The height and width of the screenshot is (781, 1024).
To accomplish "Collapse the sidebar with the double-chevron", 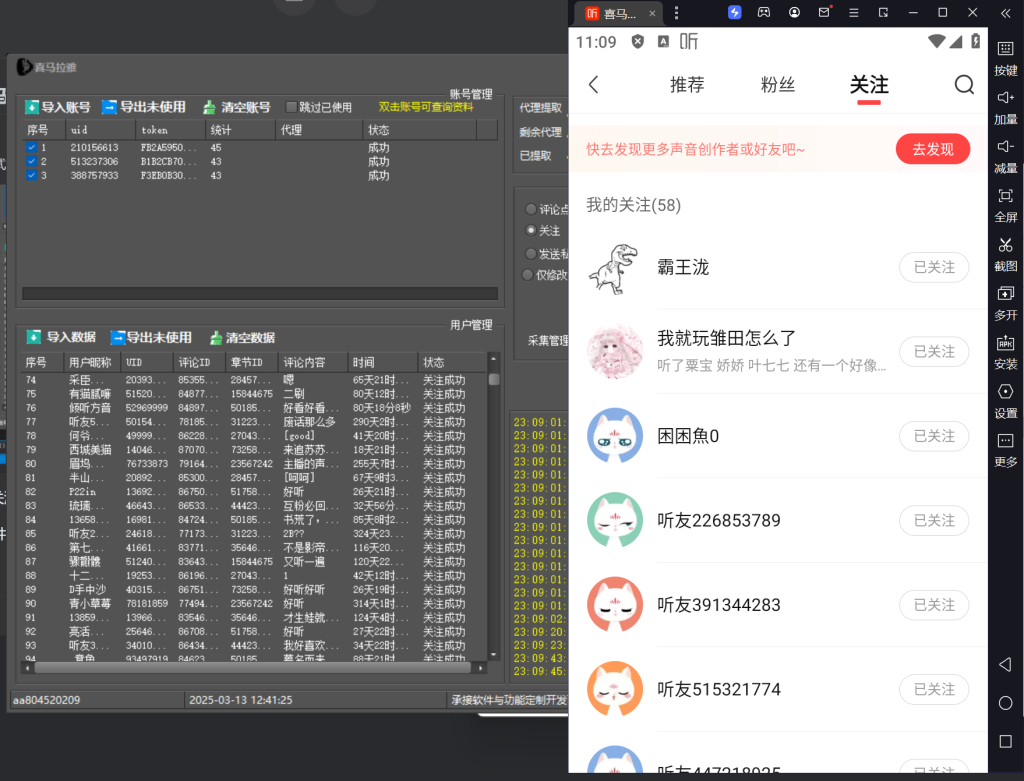I will click(x=1005, y=14).
